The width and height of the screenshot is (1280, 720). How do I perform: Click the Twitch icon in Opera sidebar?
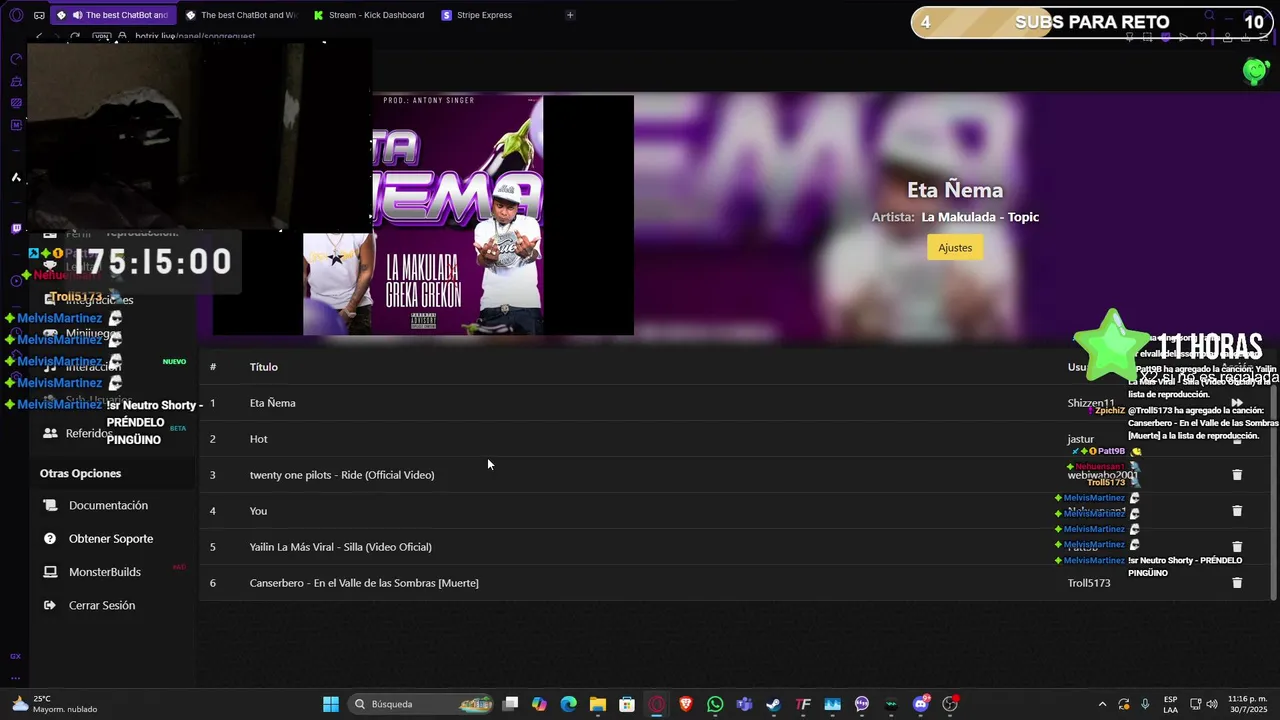click(16, 228)
